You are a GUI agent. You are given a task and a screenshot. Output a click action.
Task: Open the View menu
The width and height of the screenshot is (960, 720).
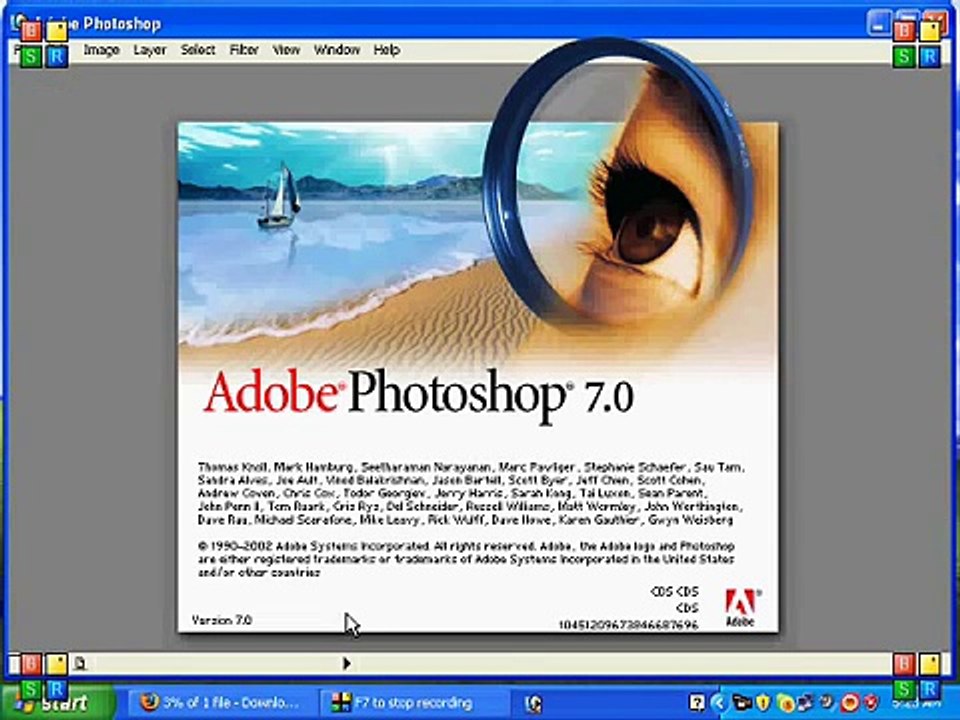[x=286, y=50]
